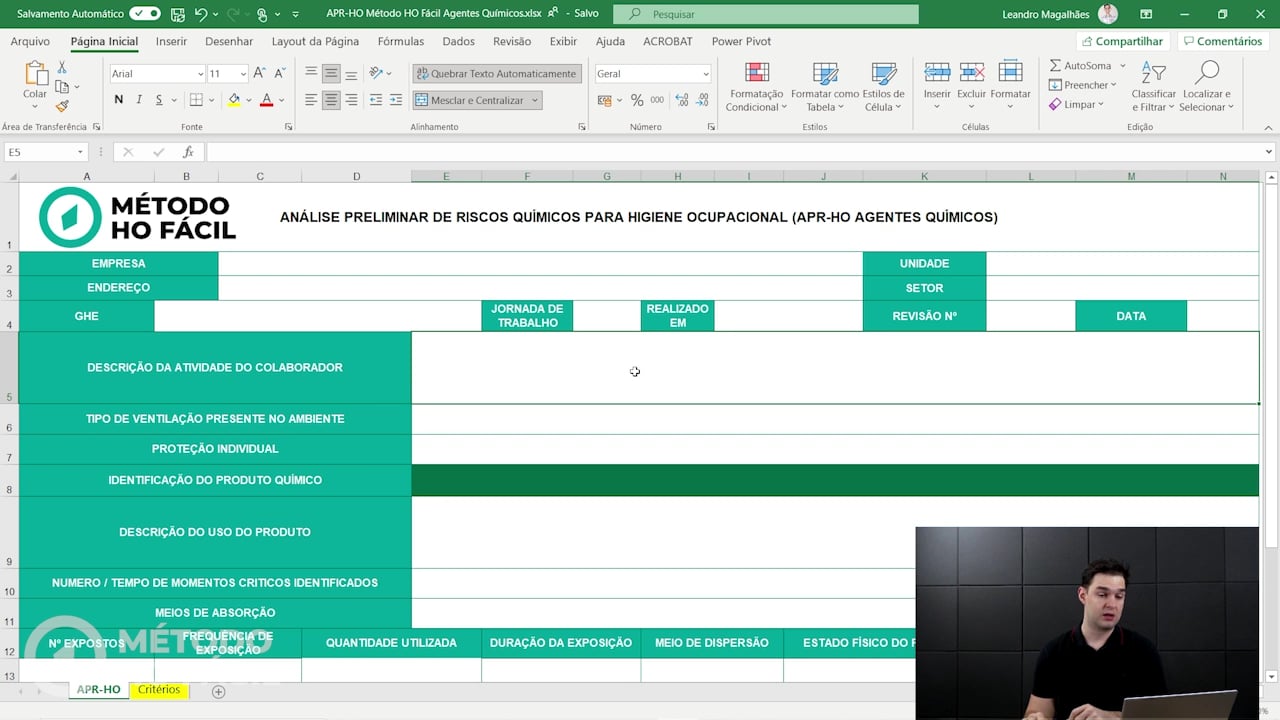Viewport: 1280px width, 720px height.
Task: Add a new sheet with plus button
Action: pos(218,691)
